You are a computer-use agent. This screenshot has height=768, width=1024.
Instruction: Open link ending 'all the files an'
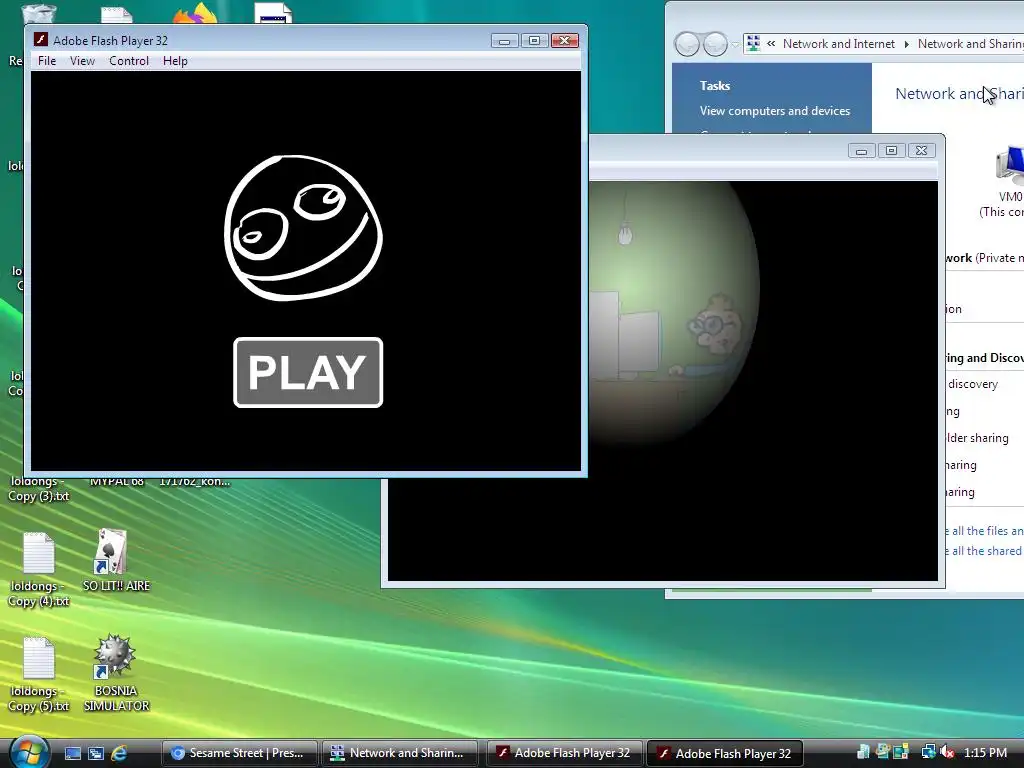pos(985,531)
